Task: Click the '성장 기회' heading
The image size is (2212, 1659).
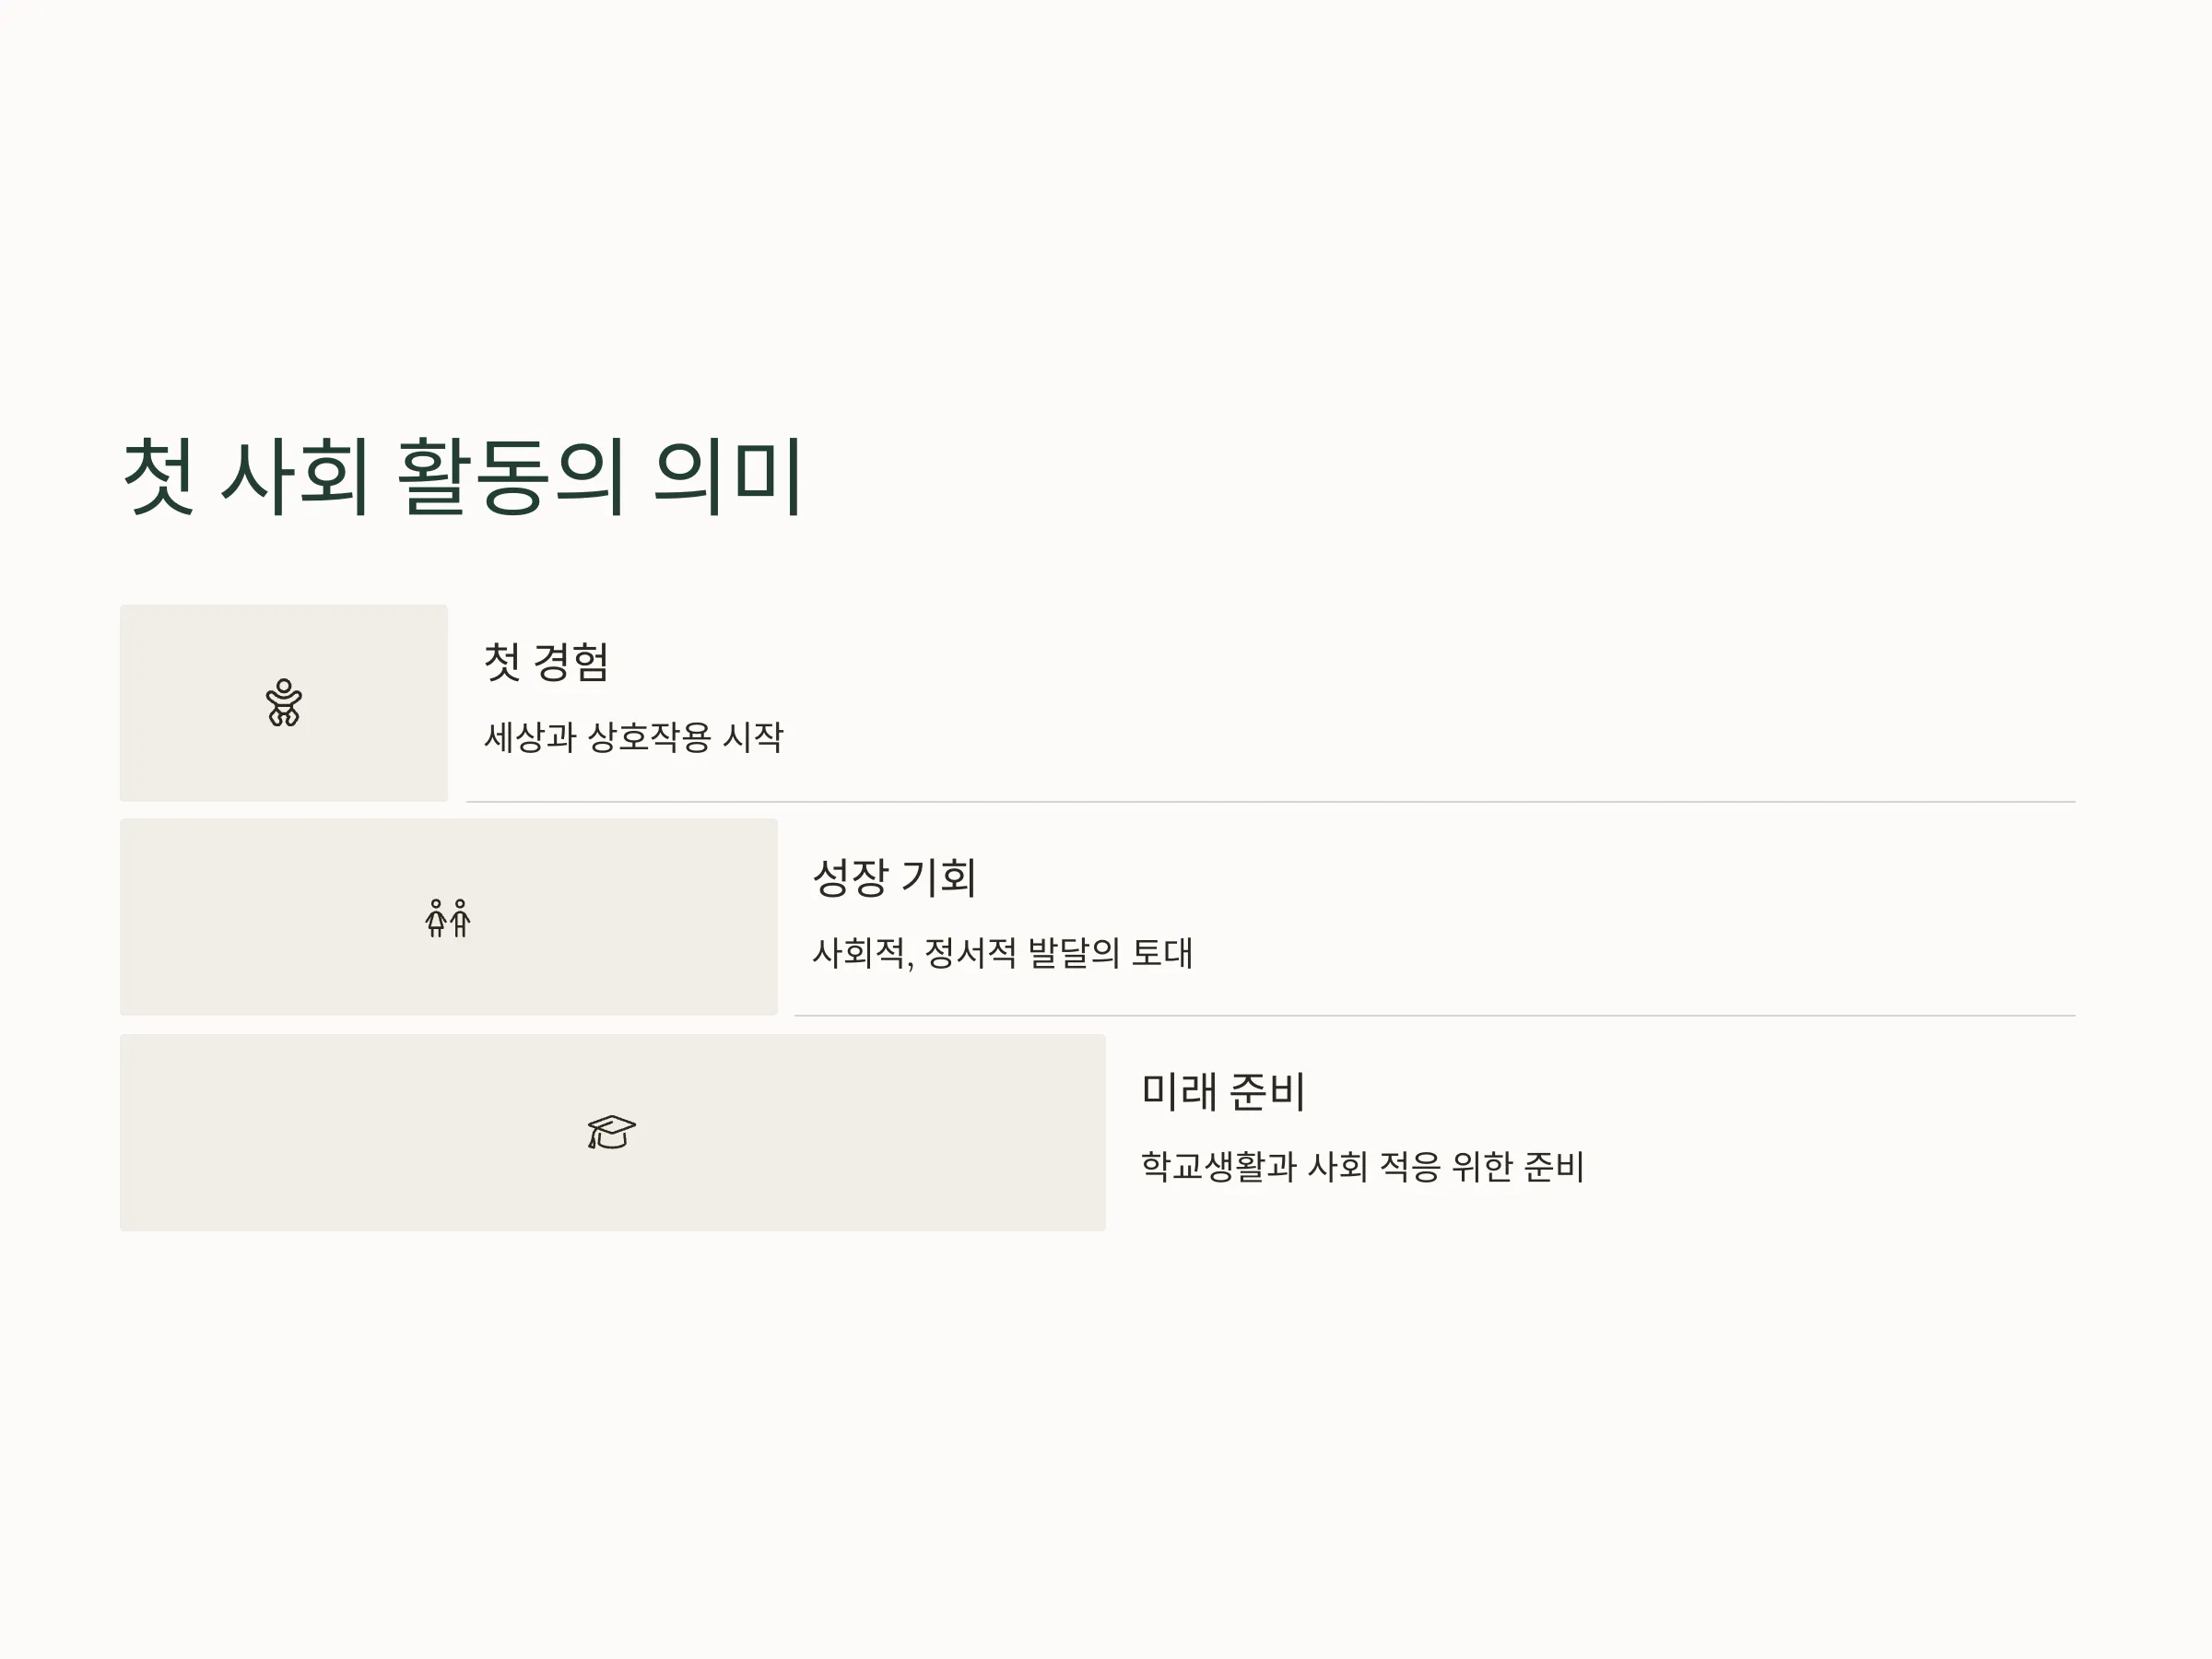Action: [x=894, y=877]
